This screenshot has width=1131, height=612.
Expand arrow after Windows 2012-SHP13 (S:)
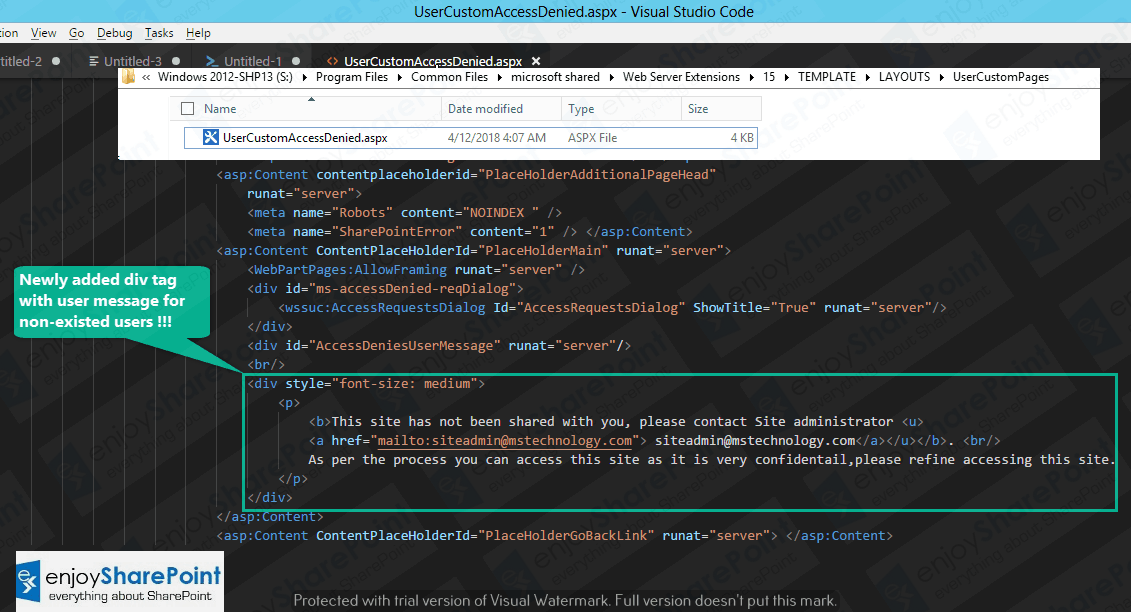304,76
